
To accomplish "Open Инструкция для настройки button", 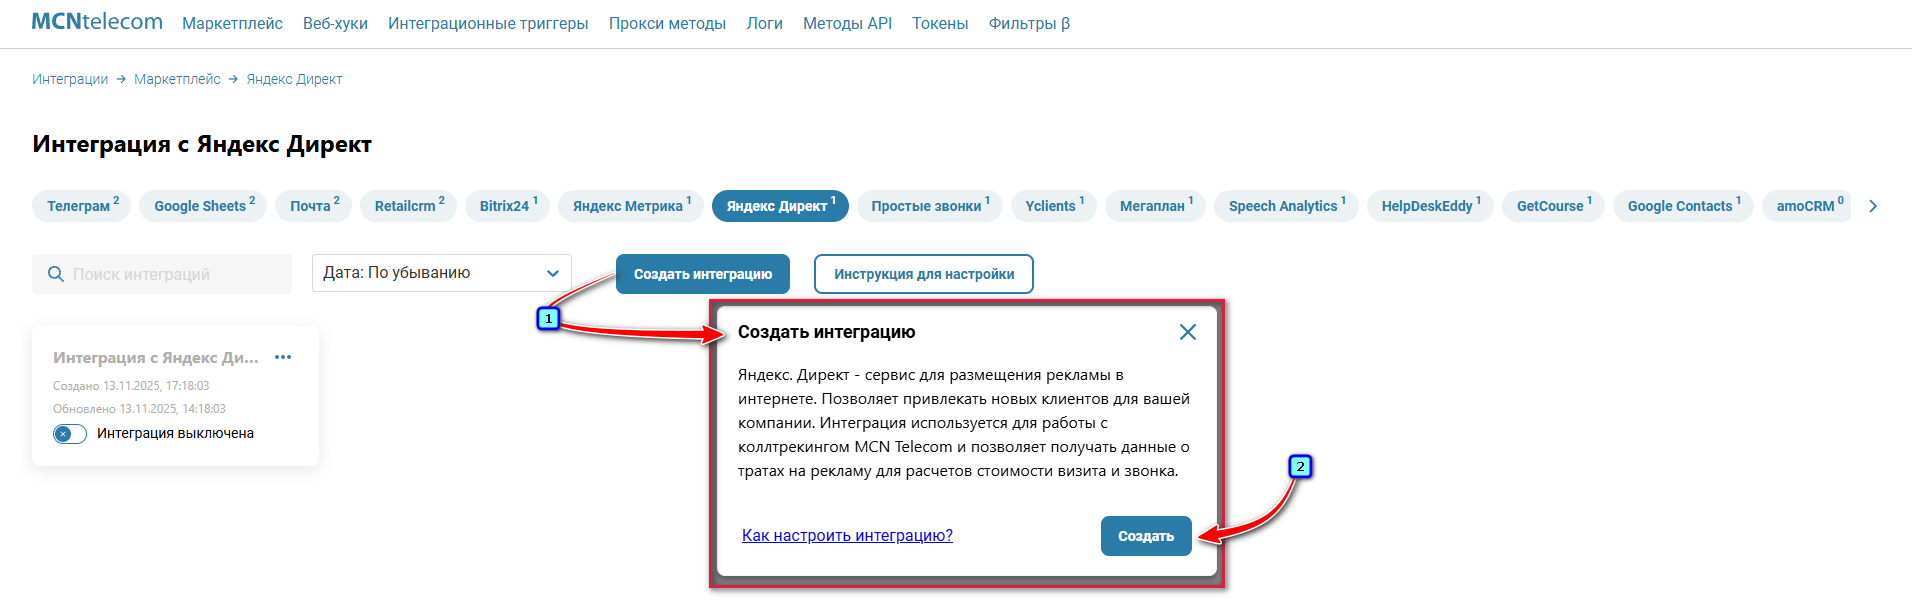I will (x=923, y=274).
